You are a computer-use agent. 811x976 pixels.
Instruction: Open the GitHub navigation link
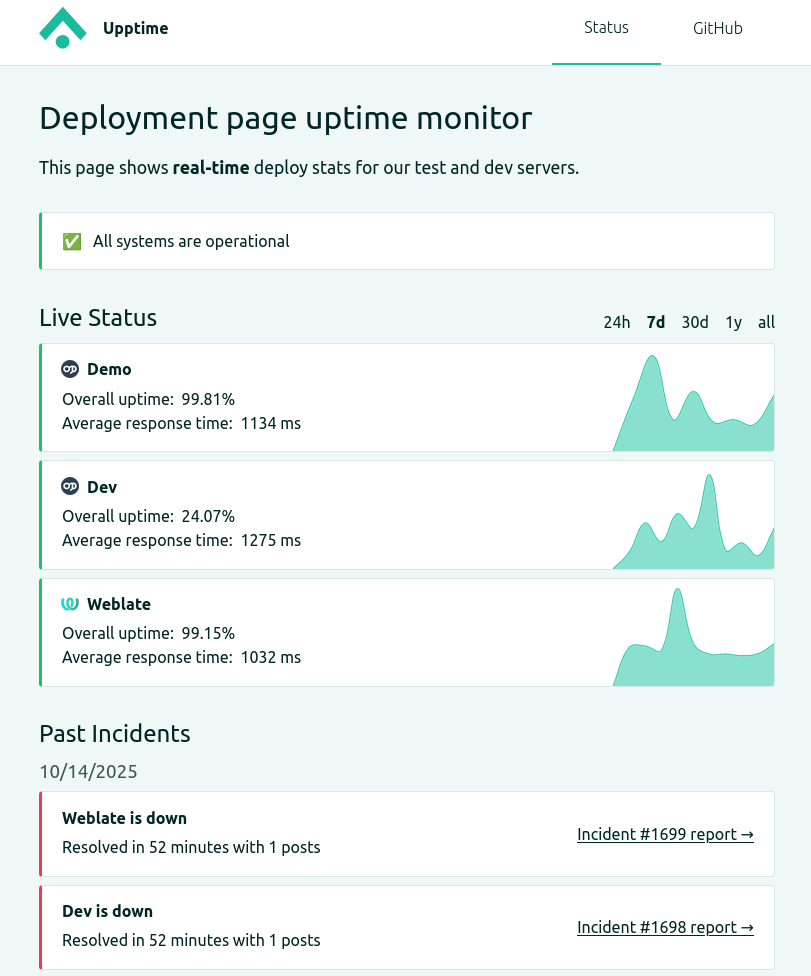(x=717, y=29)
